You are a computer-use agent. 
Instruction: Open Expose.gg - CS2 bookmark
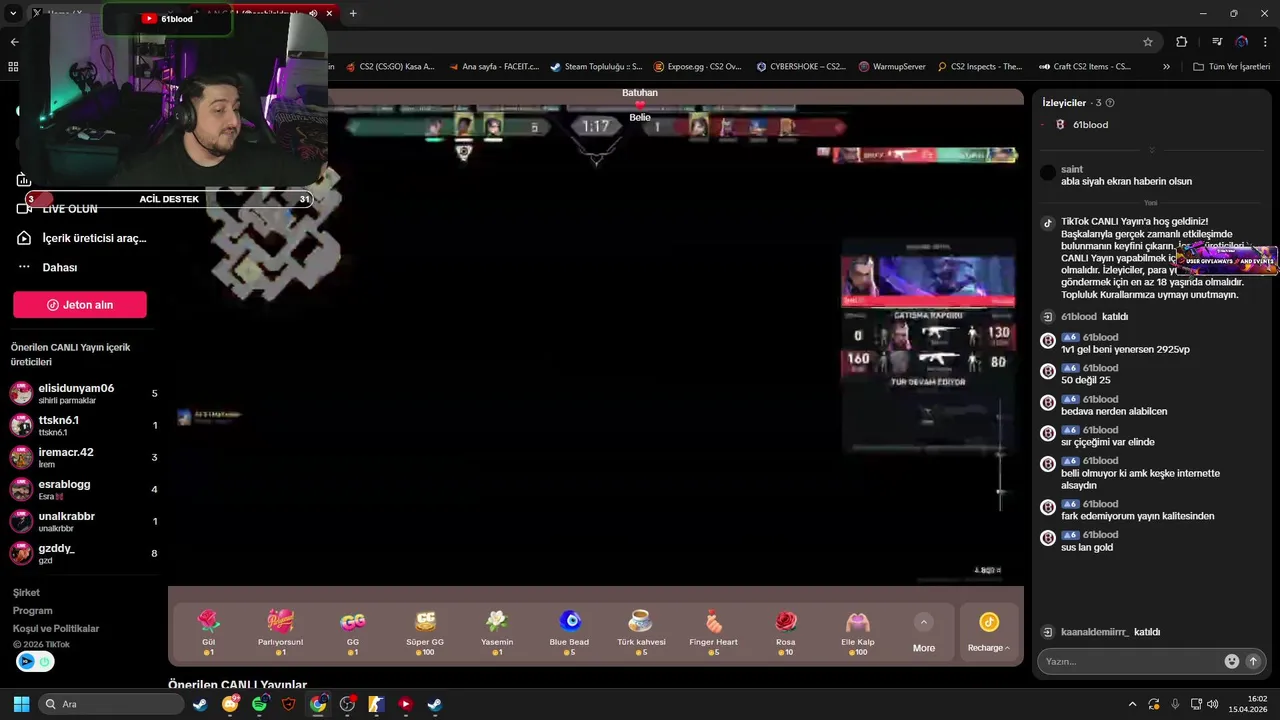(x=698, y=67)
